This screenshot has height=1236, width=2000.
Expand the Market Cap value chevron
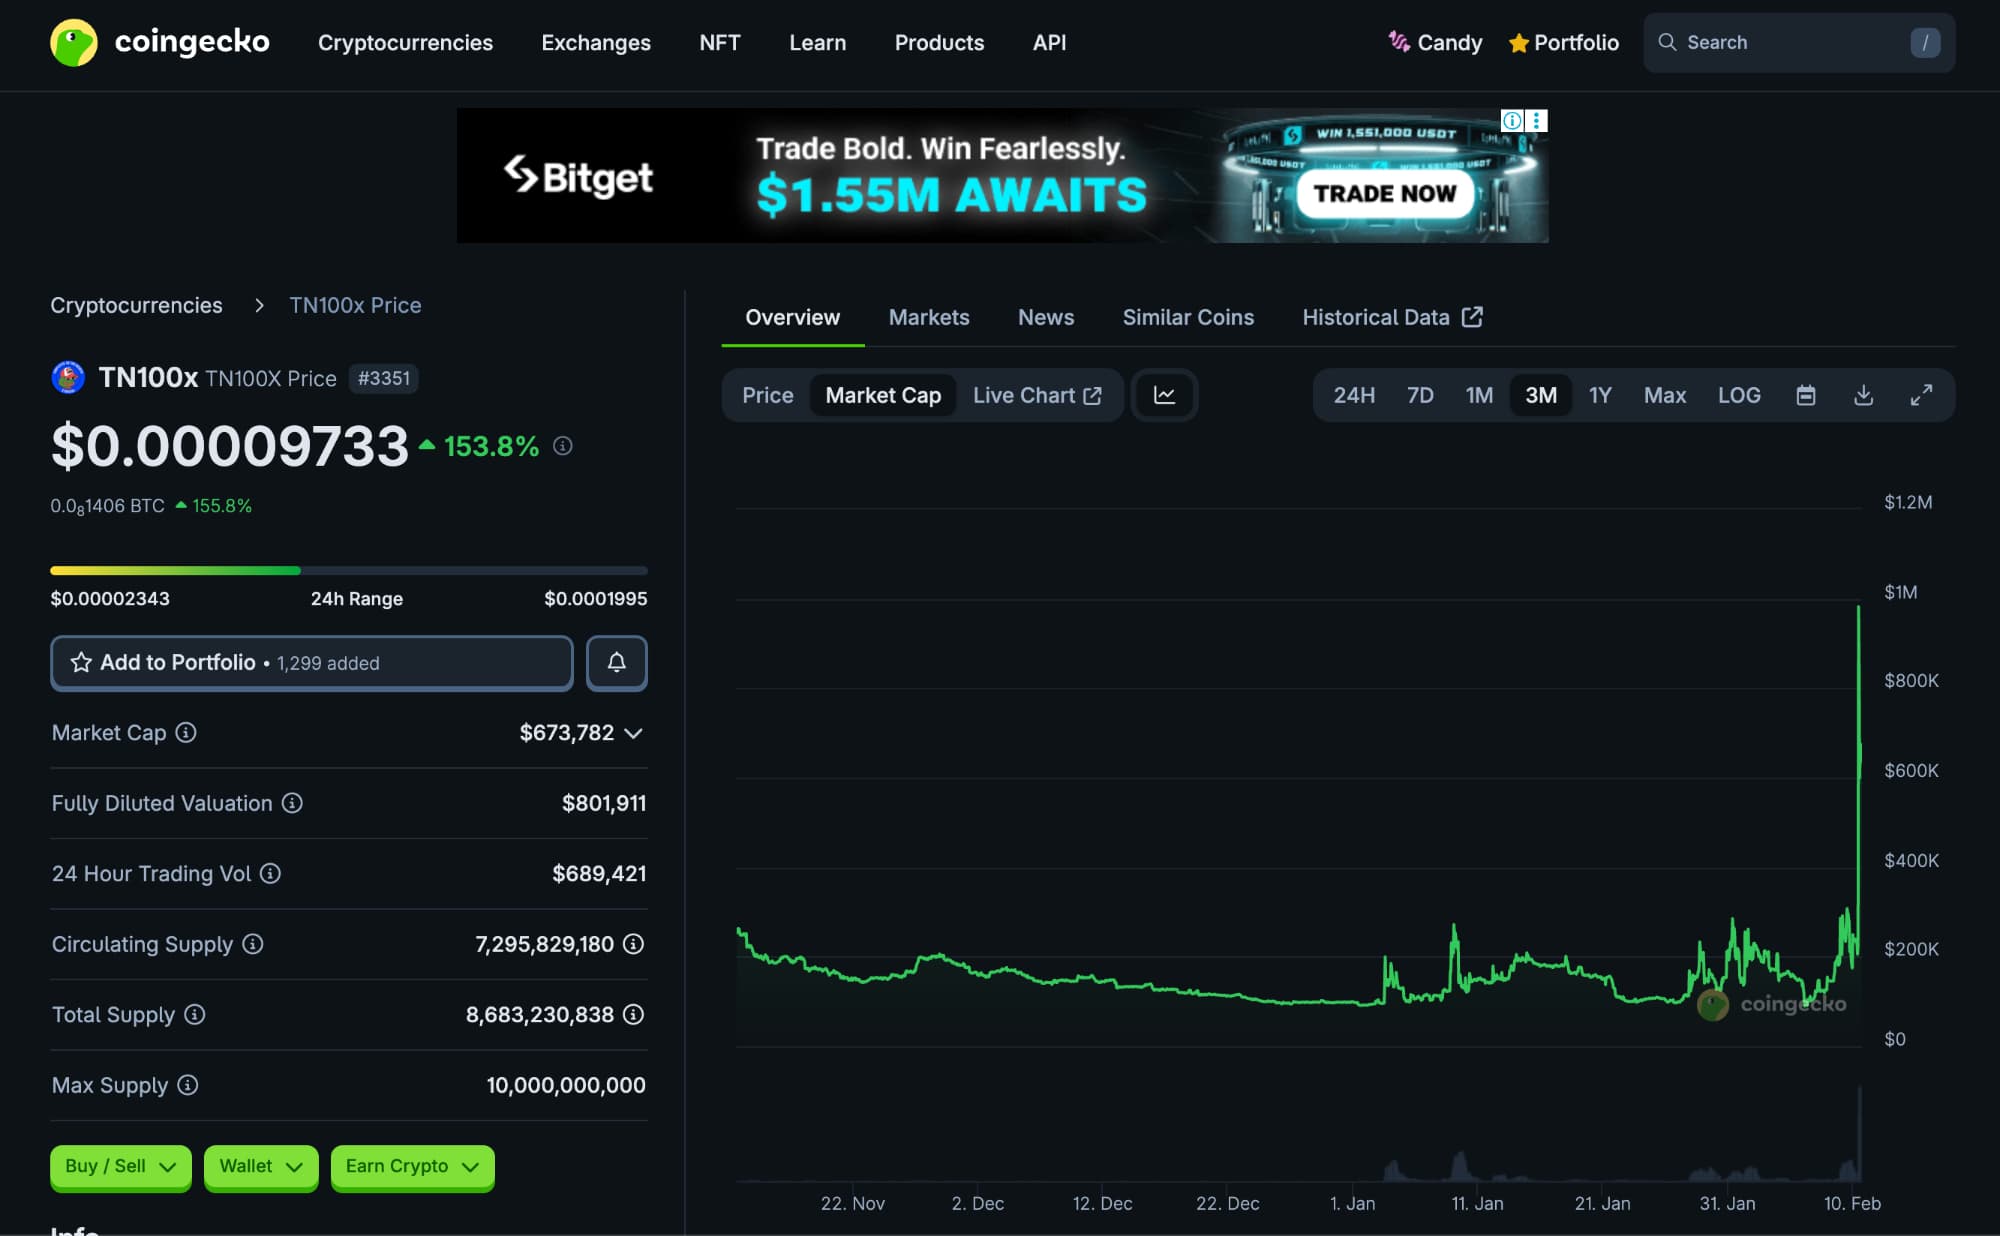pos(633,733)
